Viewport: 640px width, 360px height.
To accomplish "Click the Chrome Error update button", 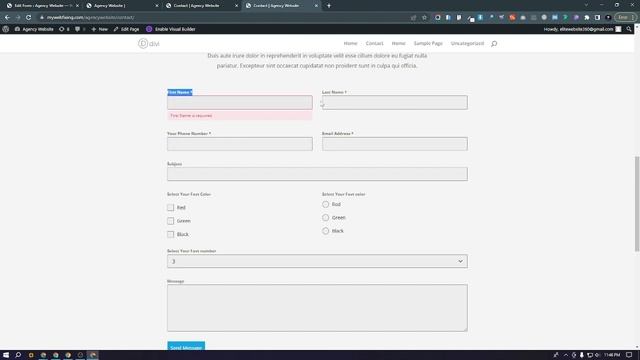I will coord(625,18).
